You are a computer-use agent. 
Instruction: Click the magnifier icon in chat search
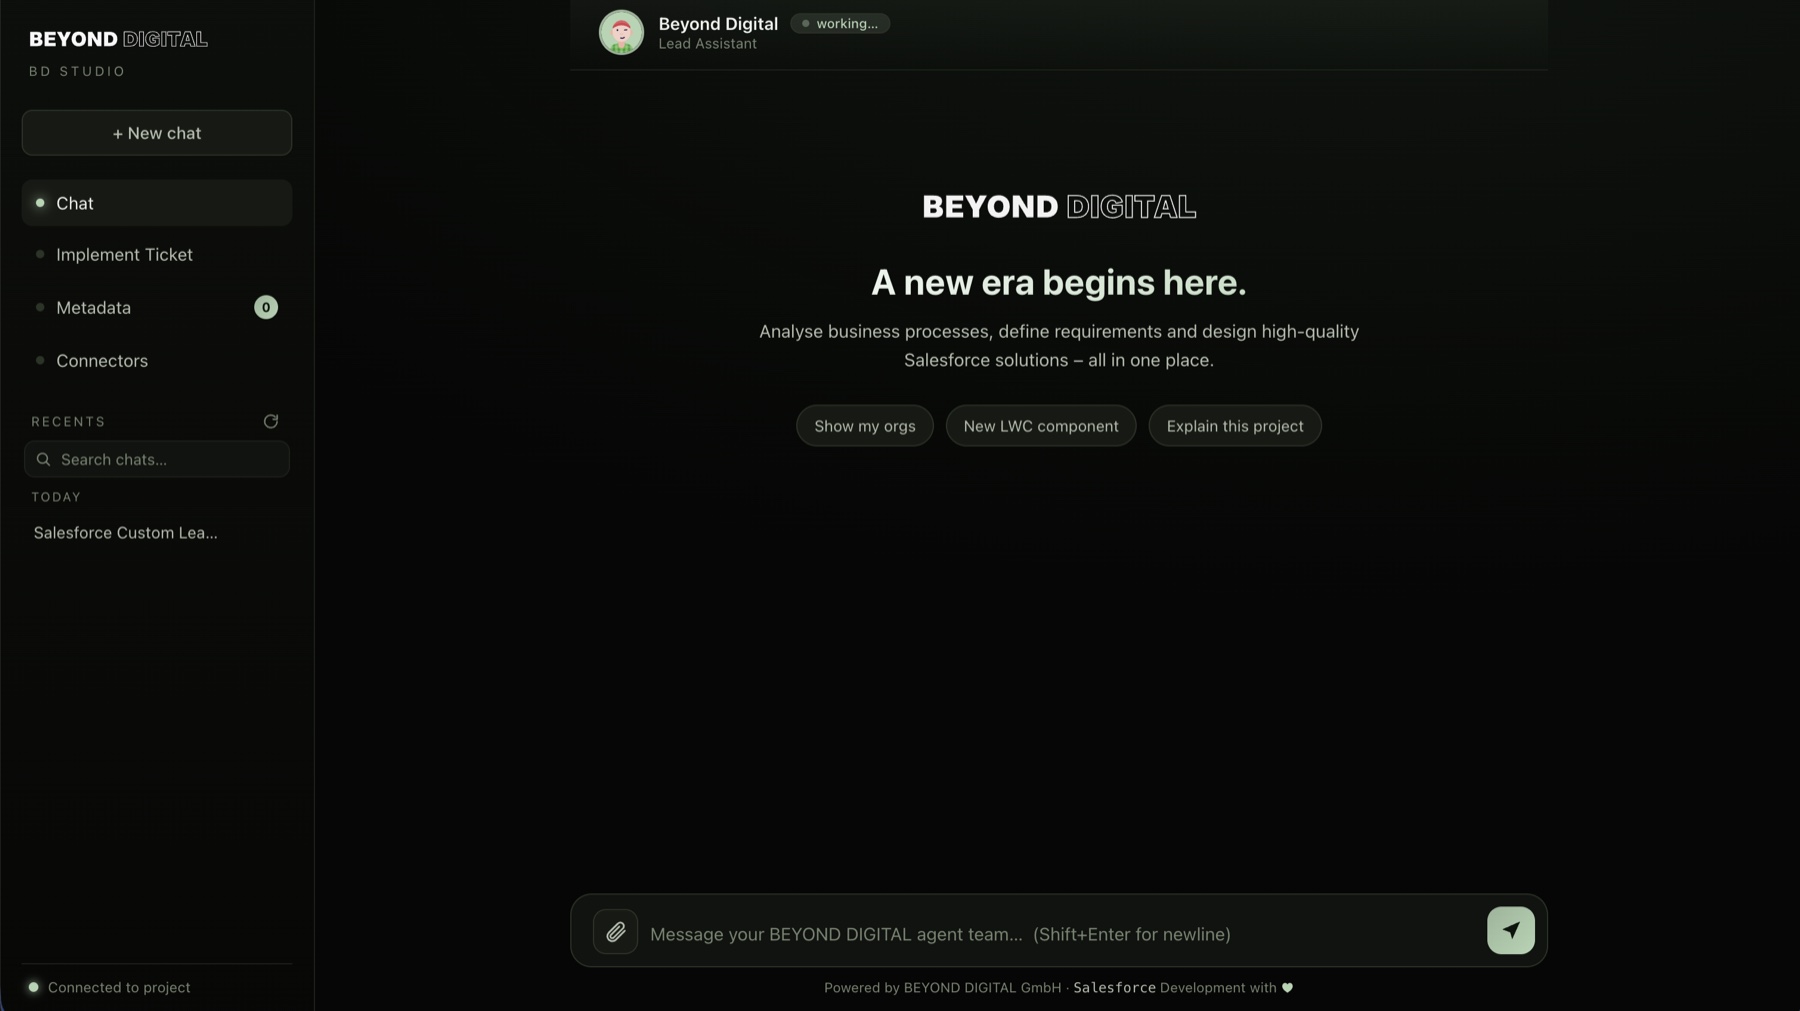coord(43,459)
